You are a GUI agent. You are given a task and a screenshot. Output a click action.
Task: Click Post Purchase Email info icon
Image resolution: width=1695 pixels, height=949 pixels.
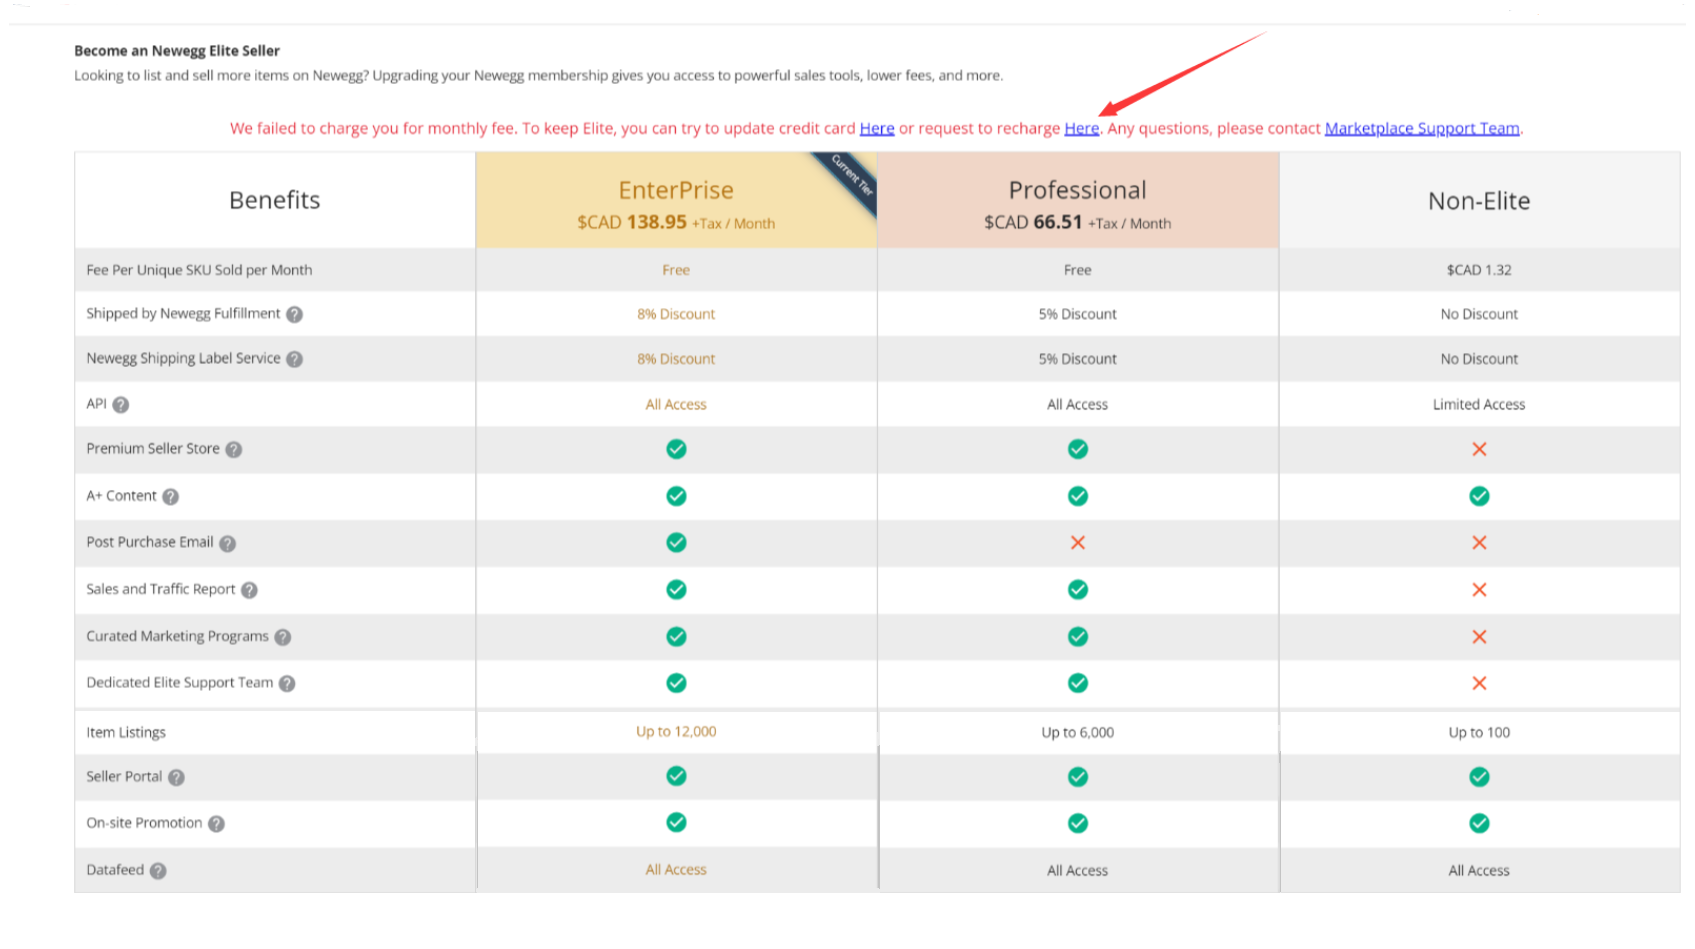click(228, 543)
